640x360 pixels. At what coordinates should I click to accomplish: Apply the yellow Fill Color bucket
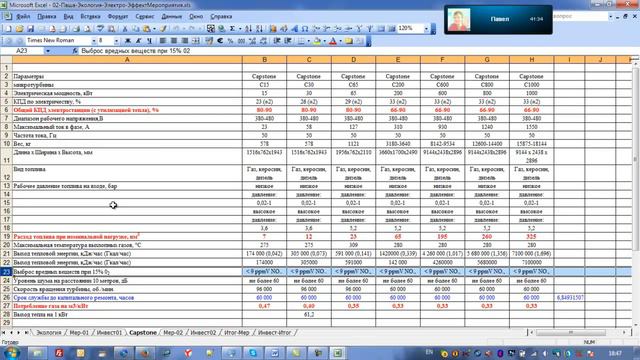tap(317, 40)
